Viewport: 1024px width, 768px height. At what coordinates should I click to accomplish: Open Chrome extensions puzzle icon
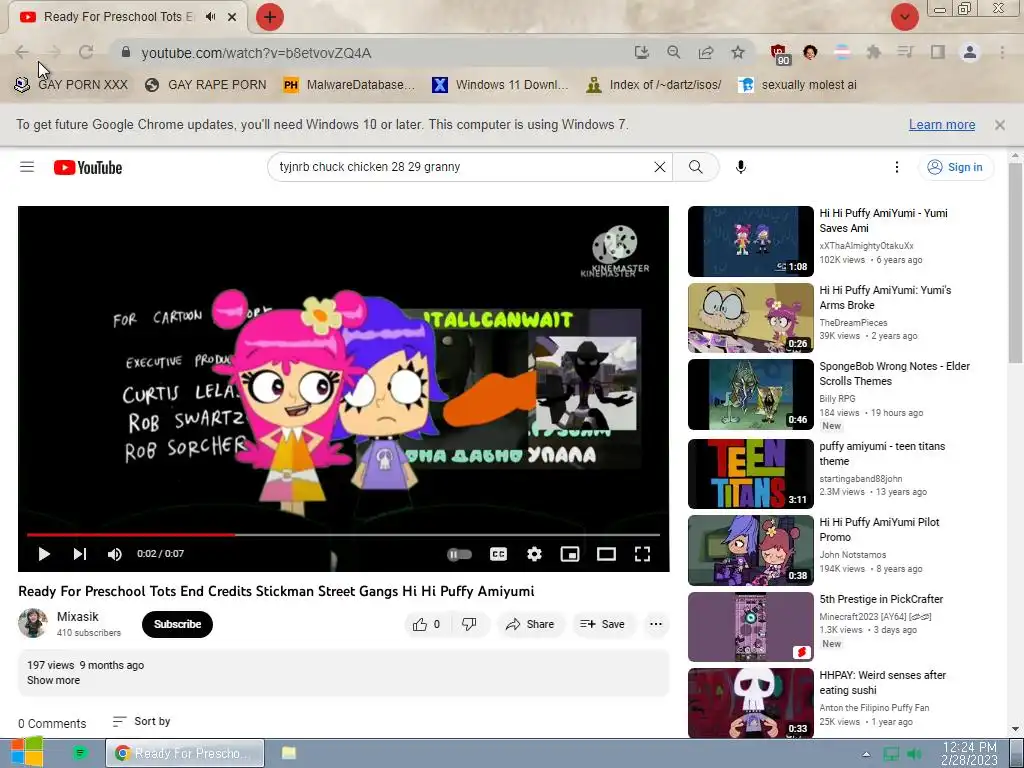click(x=874, y=52)
